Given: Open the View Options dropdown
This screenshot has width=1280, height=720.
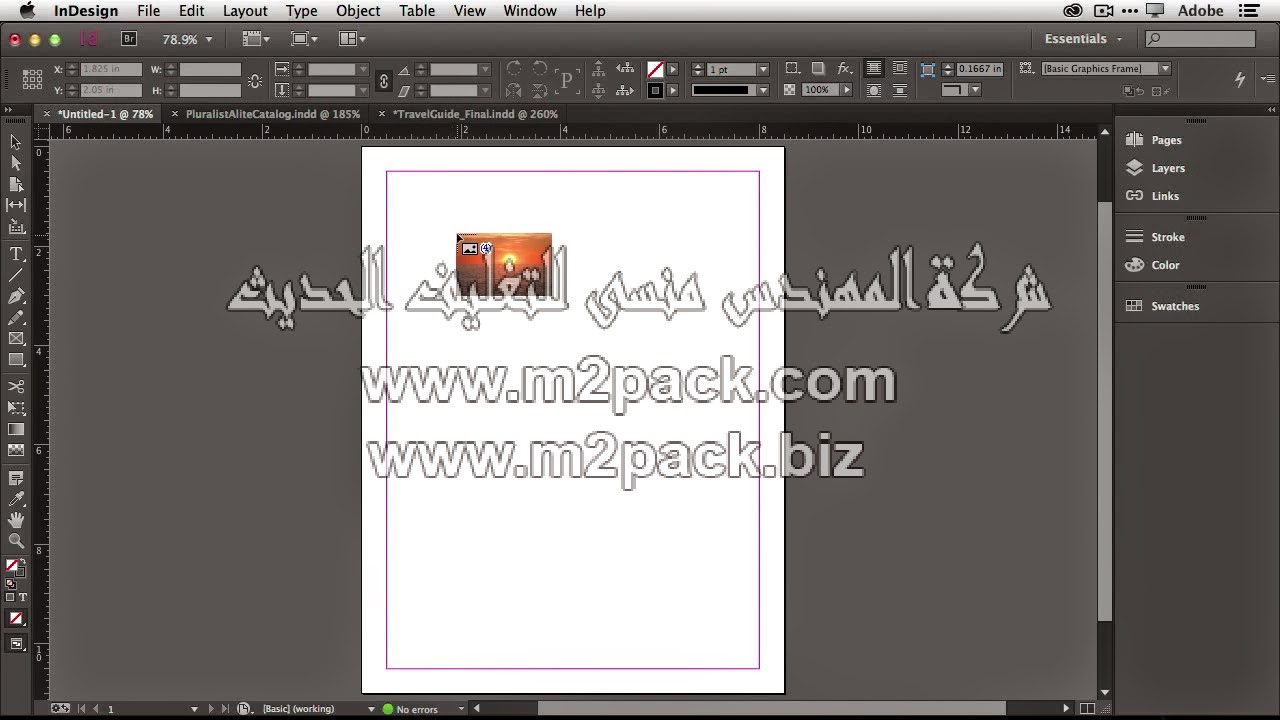Looking at the screenshot, I should [256, 39].
